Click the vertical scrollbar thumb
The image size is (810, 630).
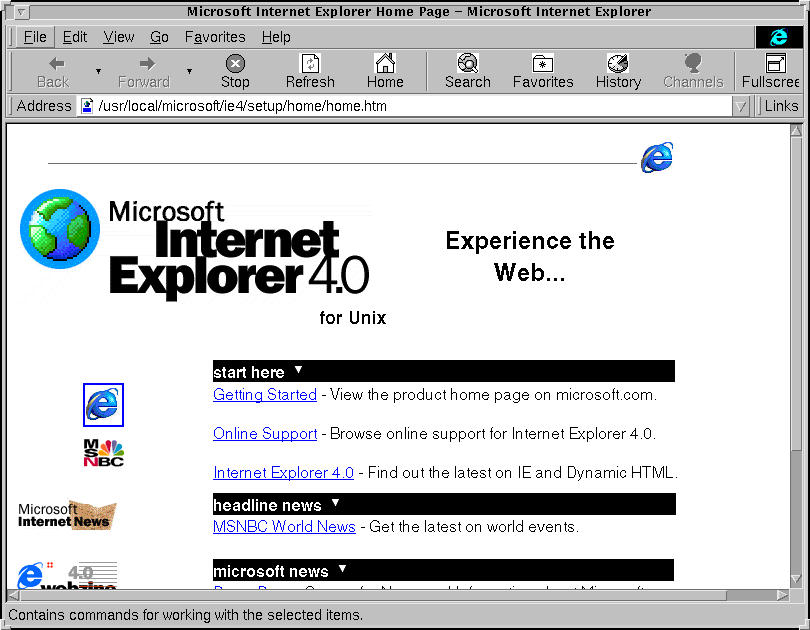point(796,293)
